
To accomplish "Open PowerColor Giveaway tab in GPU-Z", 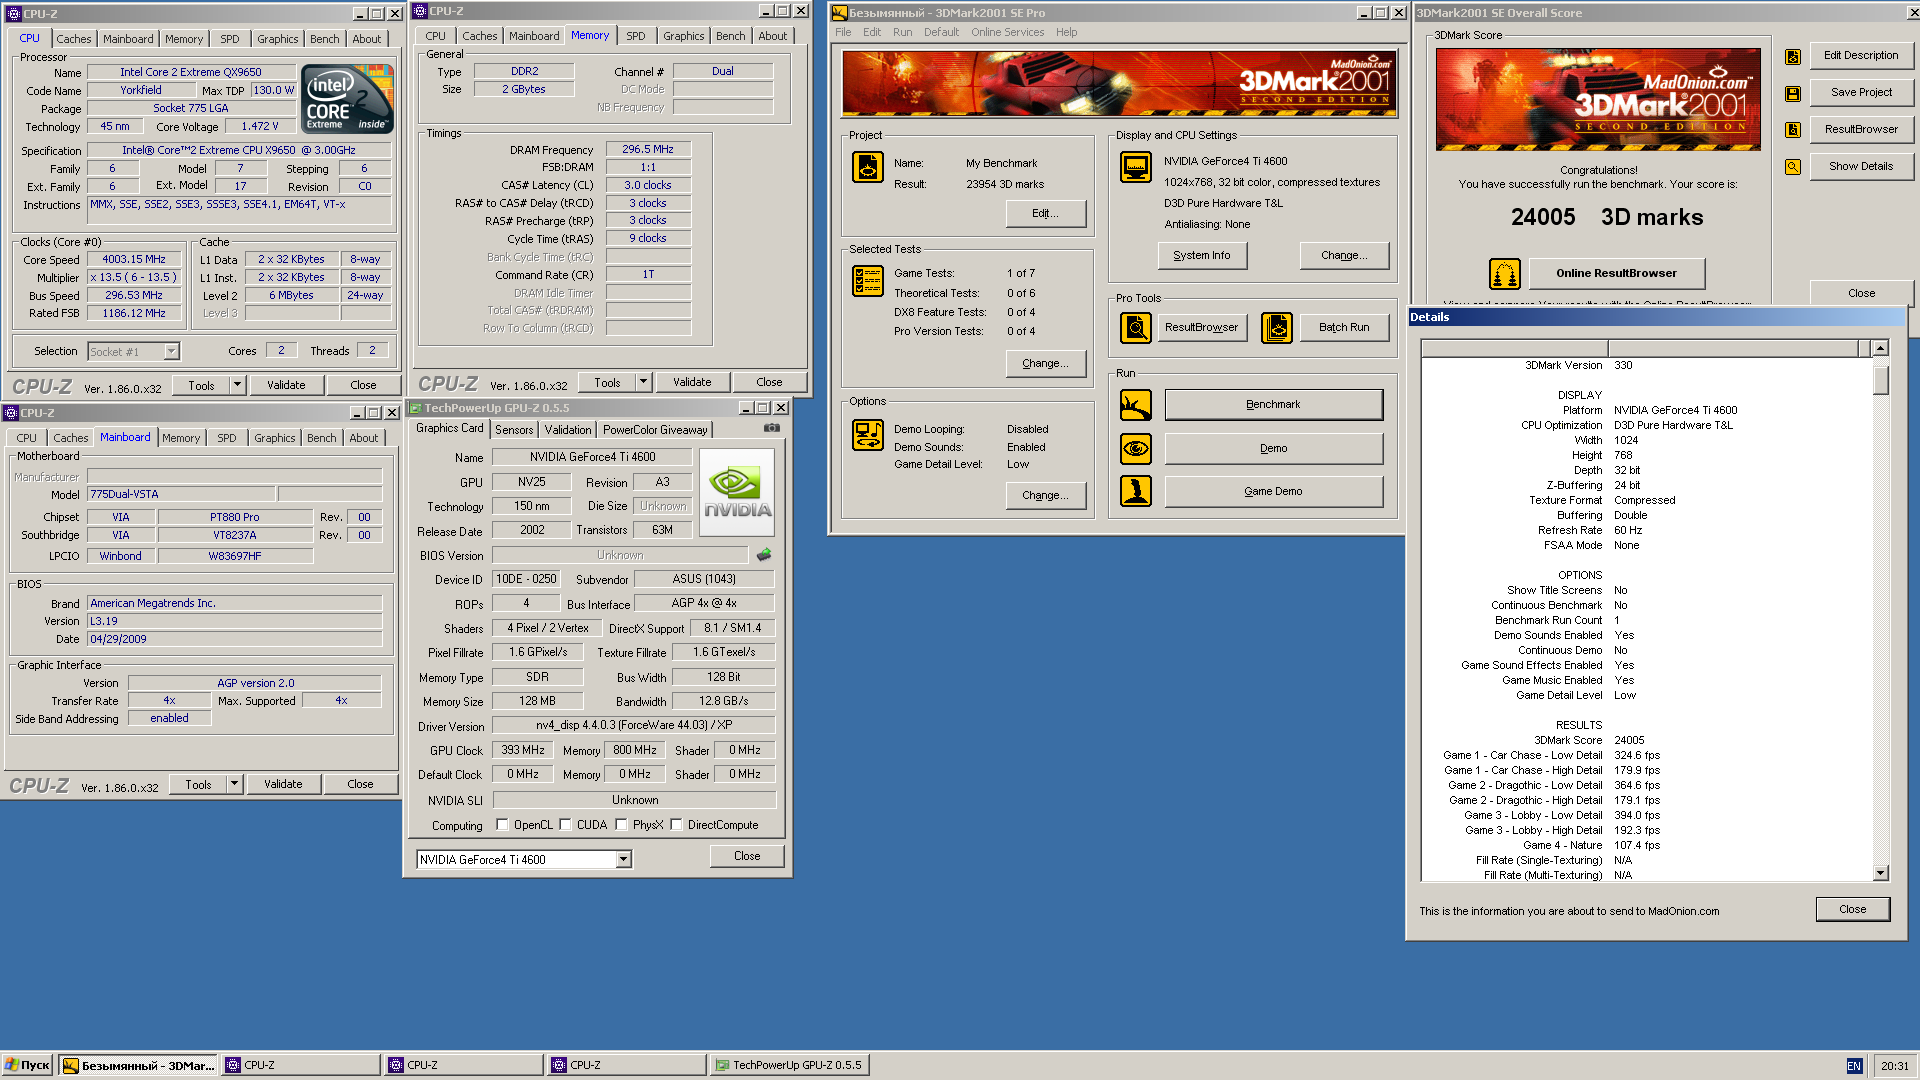I will (x=655, y=430).
